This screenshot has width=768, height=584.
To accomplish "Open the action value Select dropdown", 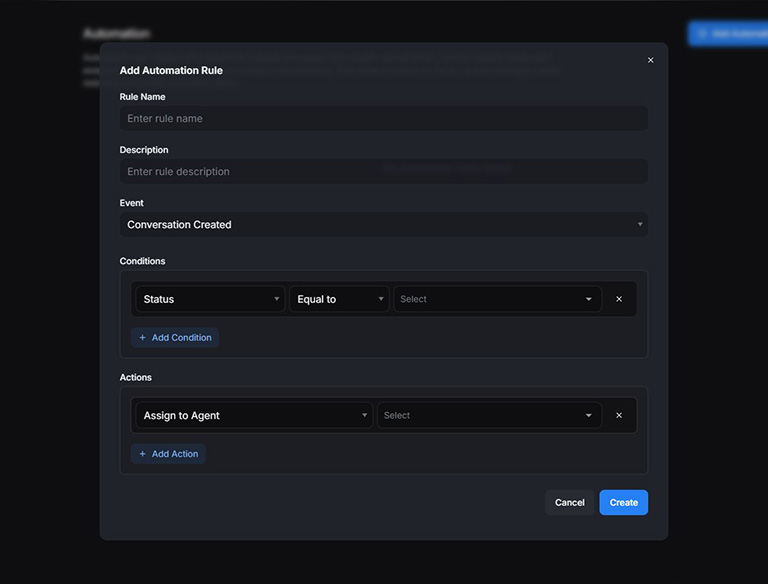I will [488, 415].
